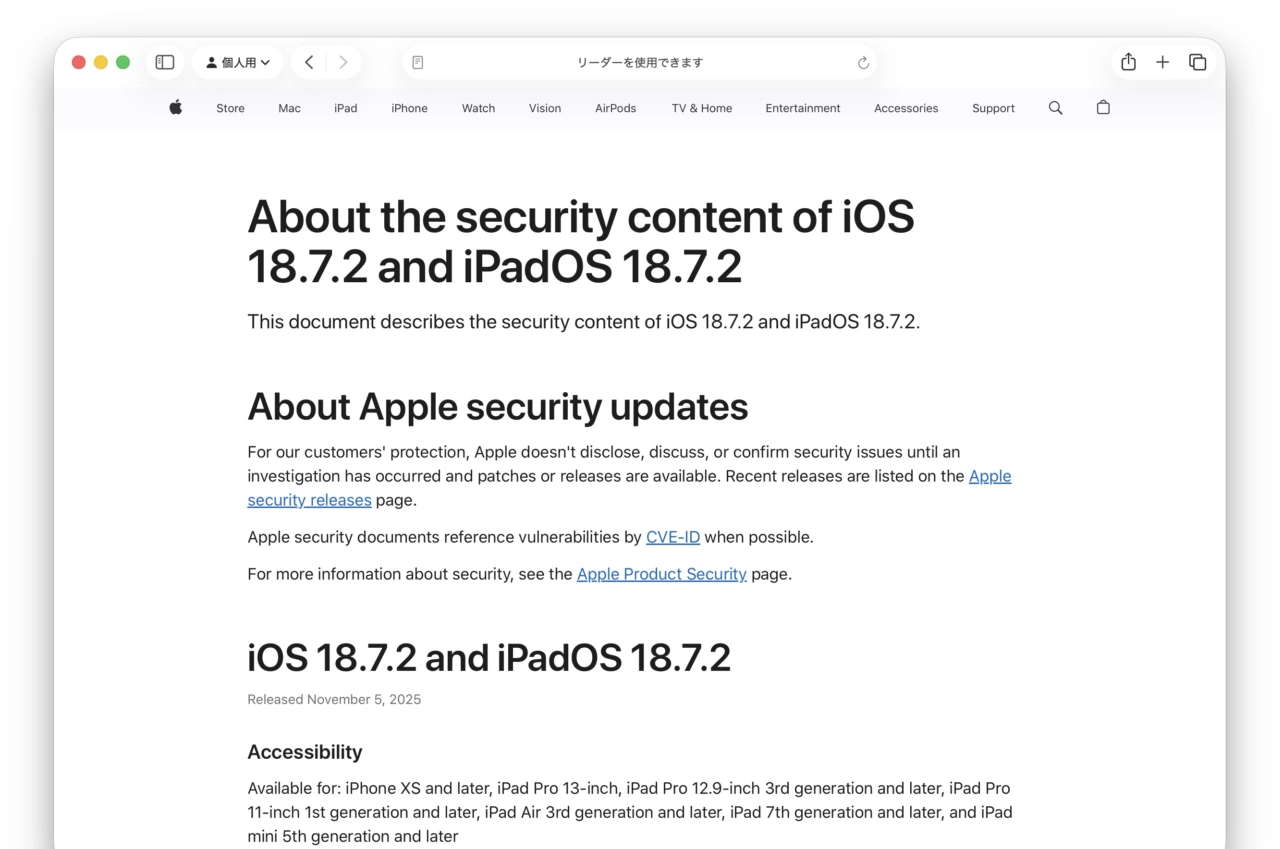Open the Watch category
Viewport: 1280px width, 849px height.
coord(478,107)
